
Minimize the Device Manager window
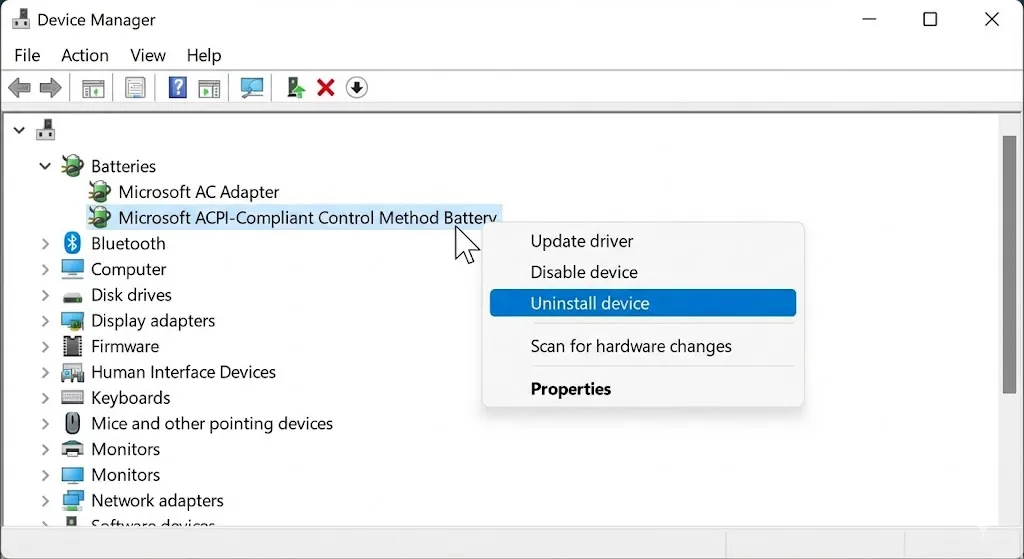click(x=869, y=20)
